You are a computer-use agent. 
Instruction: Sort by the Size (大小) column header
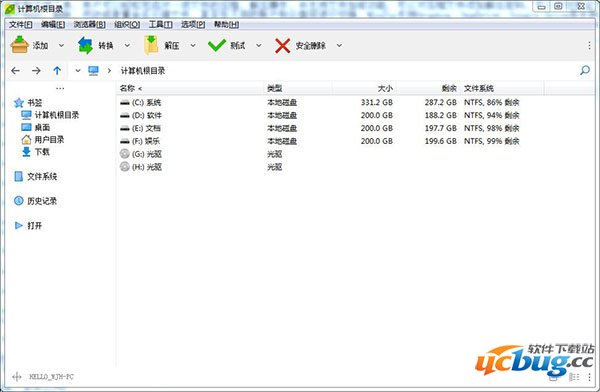tap(364, 88)
